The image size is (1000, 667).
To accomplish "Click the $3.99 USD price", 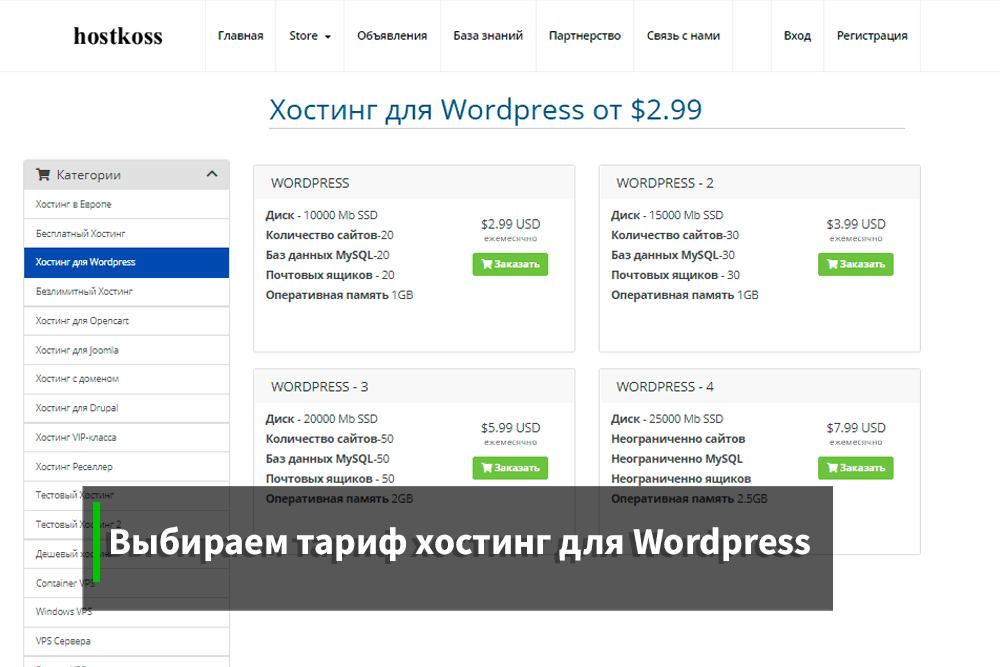I will [856, 224].
